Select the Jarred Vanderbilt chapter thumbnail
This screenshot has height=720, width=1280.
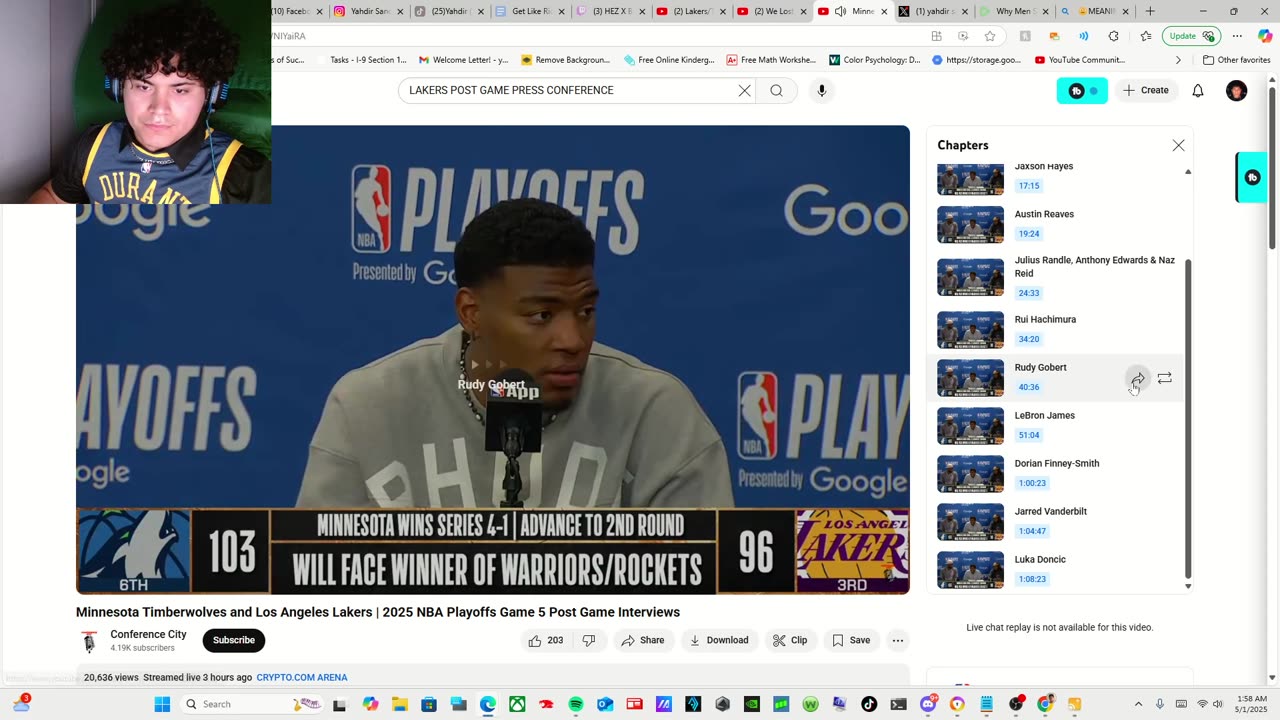(x=970, y=522)
